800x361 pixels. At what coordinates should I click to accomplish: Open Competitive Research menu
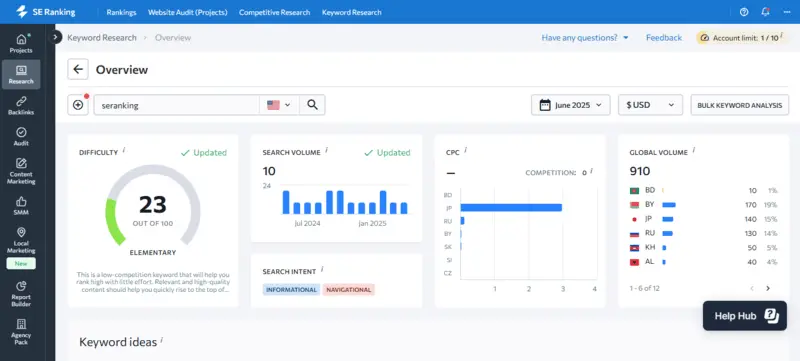coord(274,12)
